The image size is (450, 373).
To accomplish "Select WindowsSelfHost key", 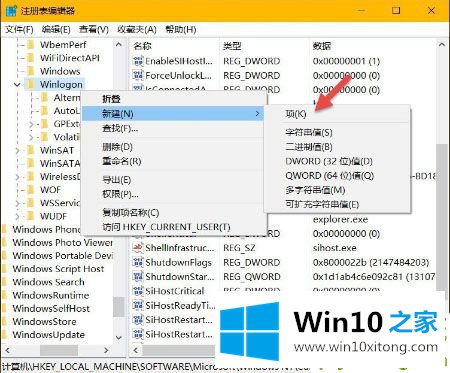I will coord(51,309).
